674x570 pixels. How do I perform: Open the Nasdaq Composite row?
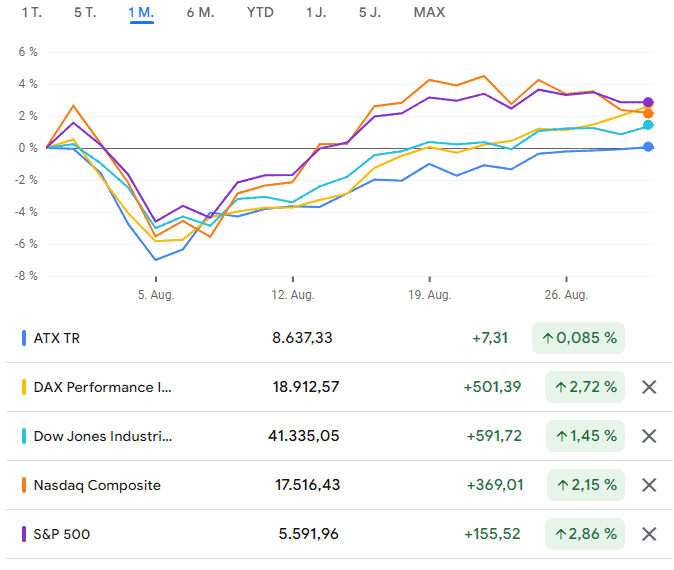click(340, 485)
